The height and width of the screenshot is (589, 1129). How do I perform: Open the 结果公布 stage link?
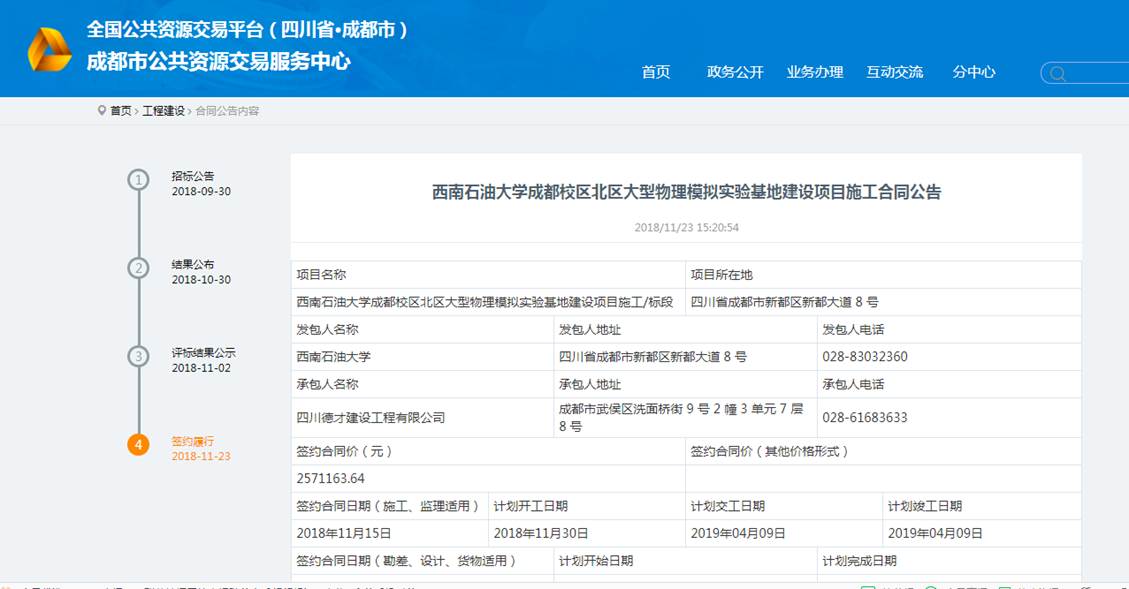(193, 264)
